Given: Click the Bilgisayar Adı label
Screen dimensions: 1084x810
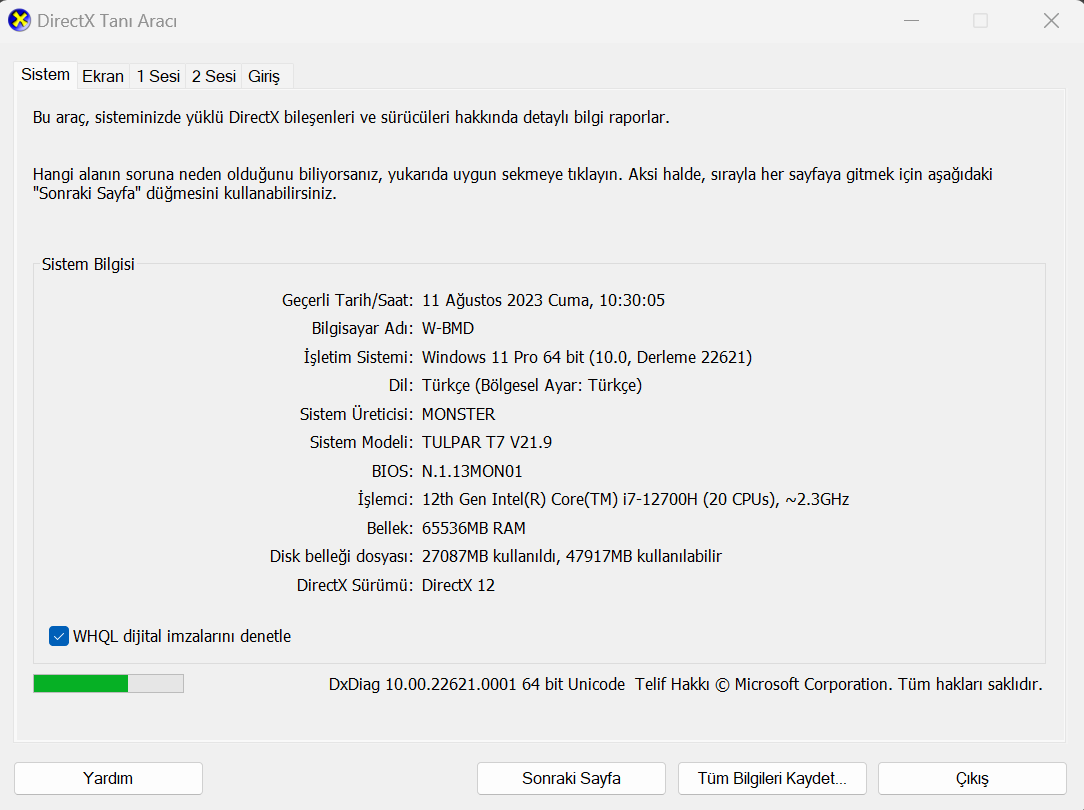Looking at the screenshot, I should click(x=362, y=328).
